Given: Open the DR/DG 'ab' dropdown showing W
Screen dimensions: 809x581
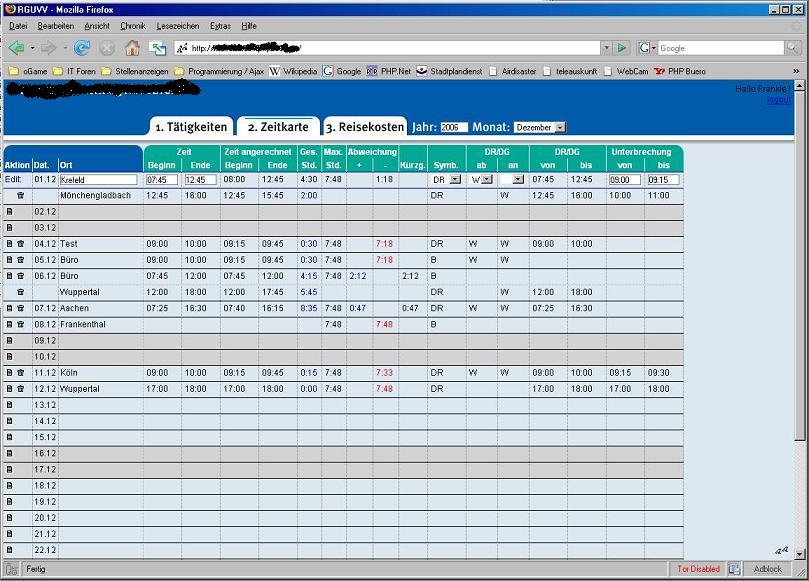Looking at the screenshot, I should tap(487, 180).
